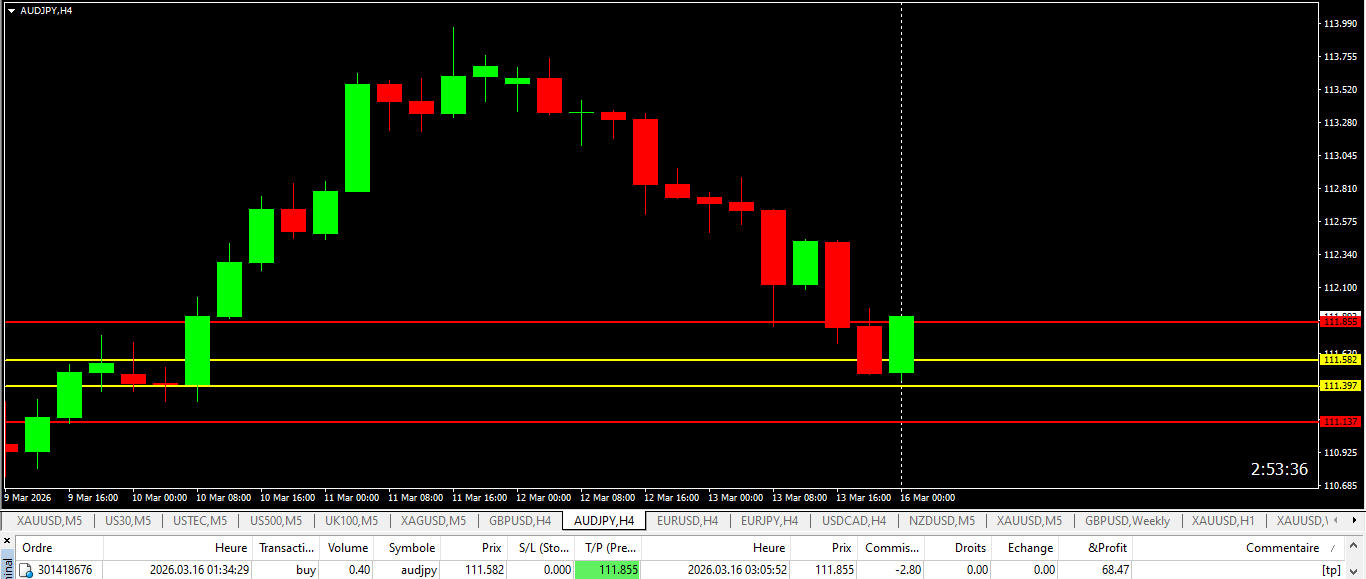
Task: Open the USTEC,M5 chart tab
Action: click(x=200, y=521)
